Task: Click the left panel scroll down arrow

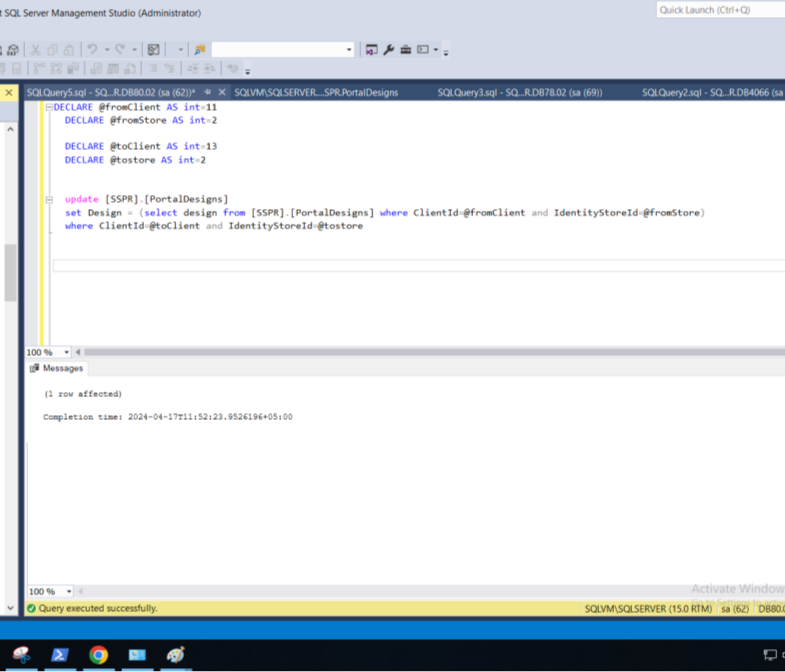Action: pyautogui.click(x=11, y=608)
